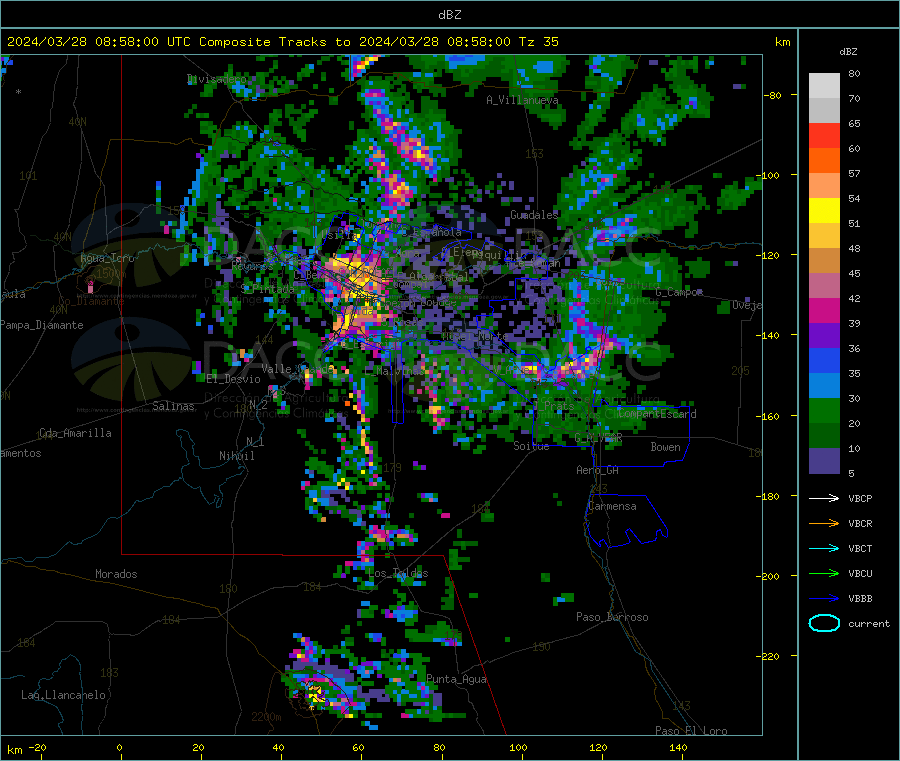Viewport: 900px width, 761px height.
Task: Select the orange 60 dBZ color swatch
Action: [824, 161]
